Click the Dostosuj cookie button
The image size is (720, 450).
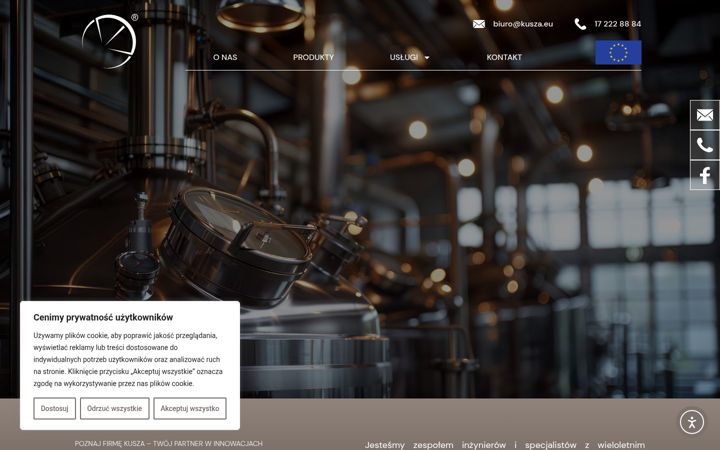tap(54, 408)
